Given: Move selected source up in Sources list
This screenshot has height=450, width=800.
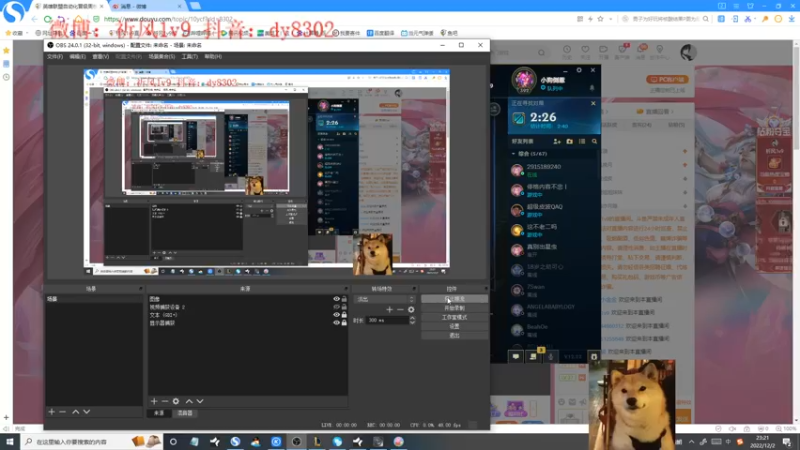Looking at the screenshot, I should 189,402.
